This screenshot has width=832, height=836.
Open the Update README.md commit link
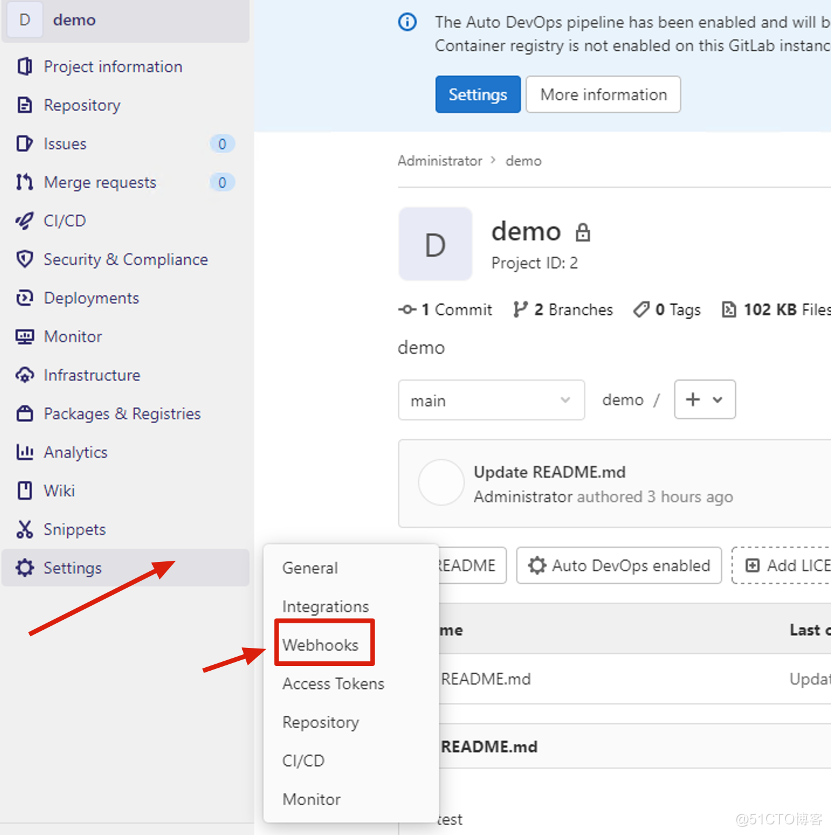coord(550,472)
